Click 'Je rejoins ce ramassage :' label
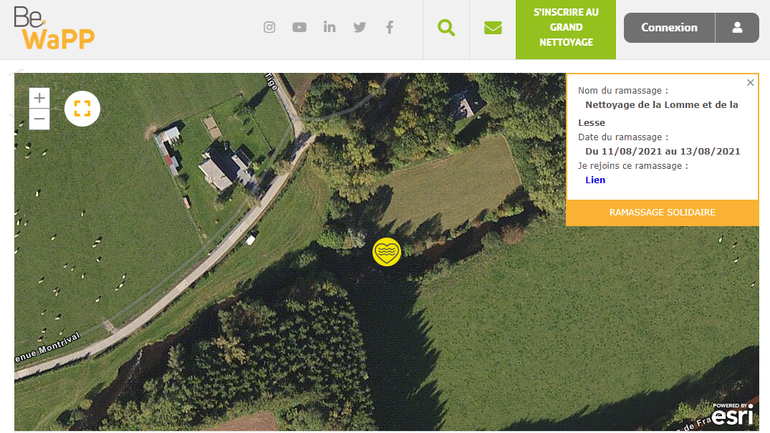This screenshot has width=770, height=433. pyautogui.click(x=632, y=165)
